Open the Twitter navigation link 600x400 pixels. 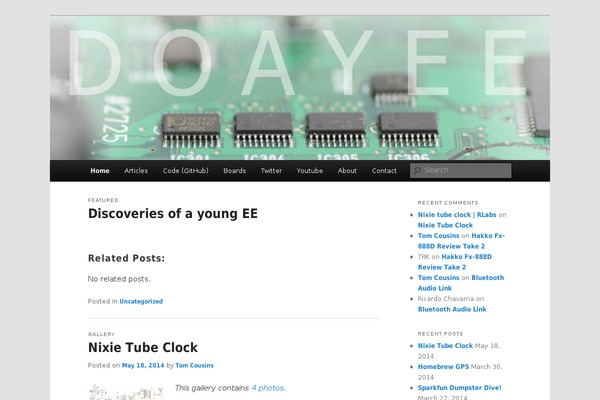pyautogui.click(x=271, y=171)
